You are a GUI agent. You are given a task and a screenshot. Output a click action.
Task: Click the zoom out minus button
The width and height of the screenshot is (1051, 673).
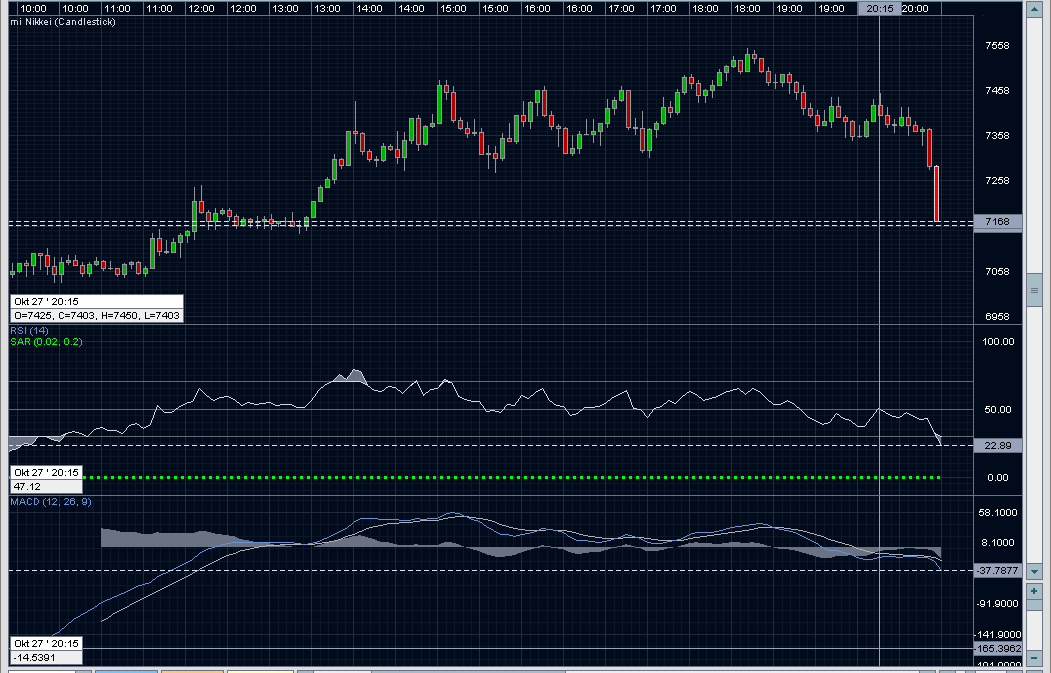pos(1034,659)
